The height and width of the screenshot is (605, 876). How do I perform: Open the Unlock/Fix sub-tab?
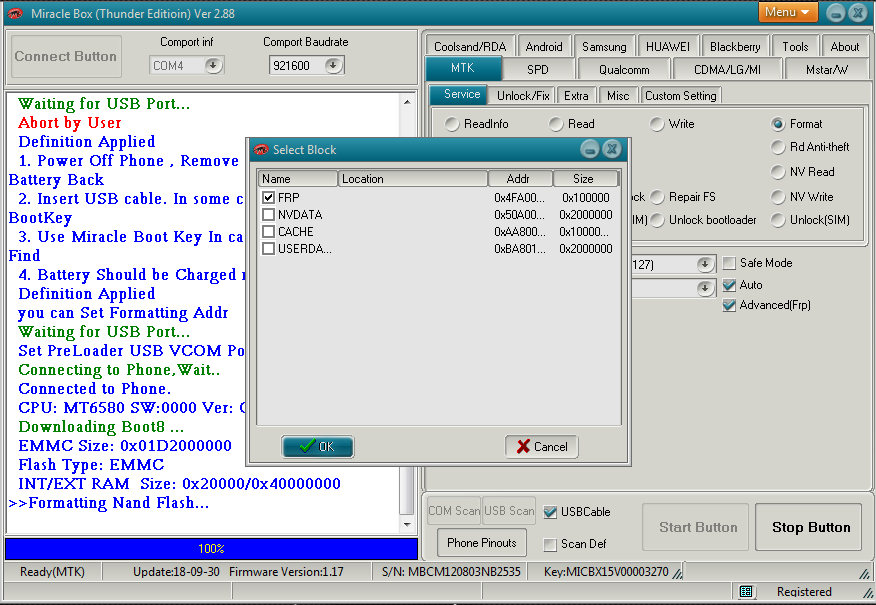[523, 96]
